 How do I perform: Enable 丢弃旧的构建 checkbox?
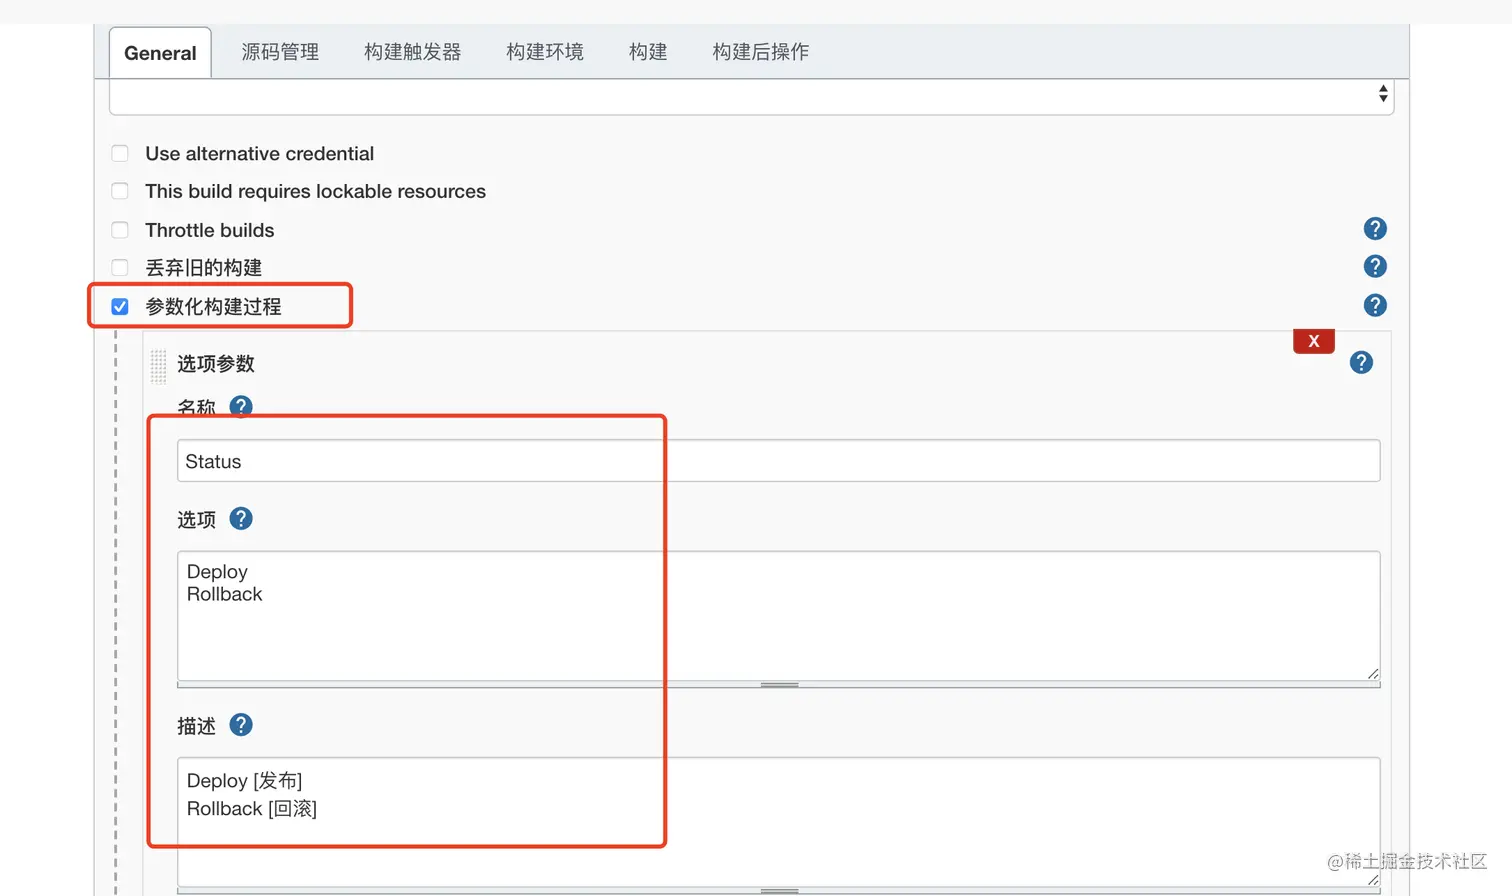click(120, 267)
